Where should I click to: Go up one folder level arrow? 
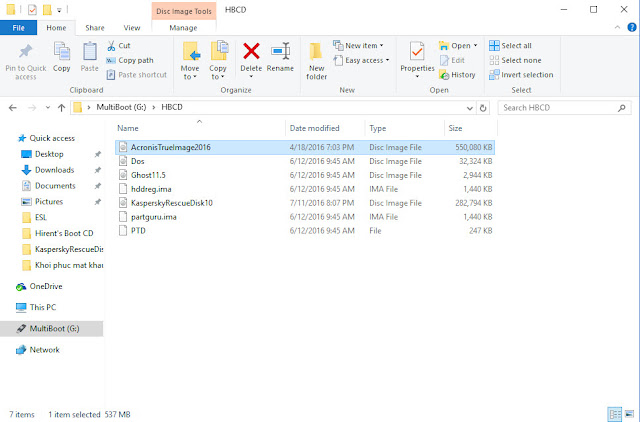61,108
